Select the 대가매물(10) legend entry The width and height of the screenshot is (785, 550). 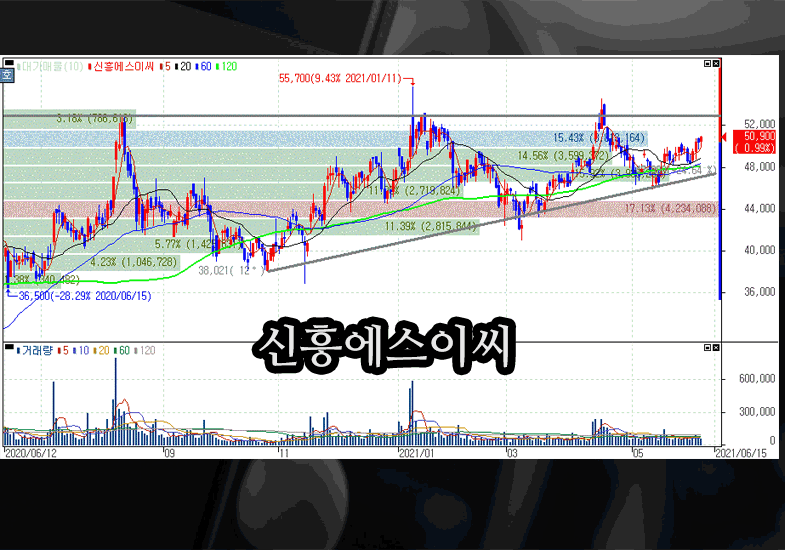[50, 67]
